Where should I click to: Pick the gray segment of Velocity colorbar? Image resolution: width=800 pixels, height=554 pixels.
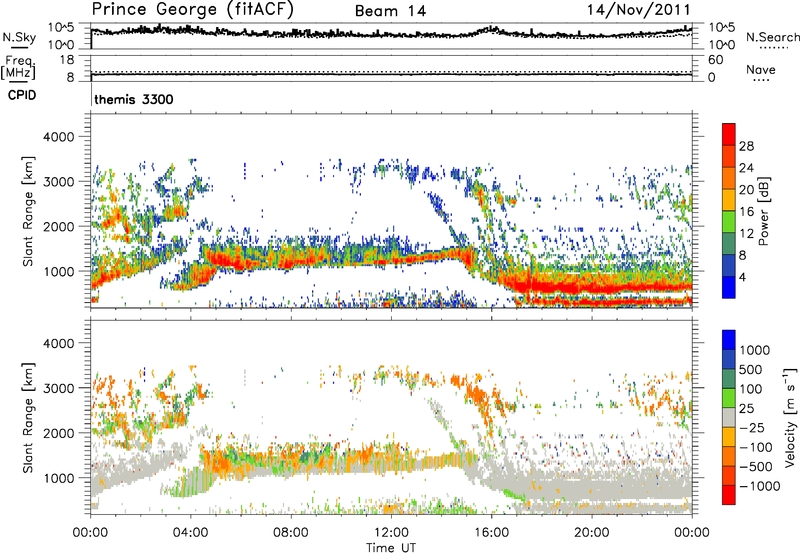click(729, 417)
